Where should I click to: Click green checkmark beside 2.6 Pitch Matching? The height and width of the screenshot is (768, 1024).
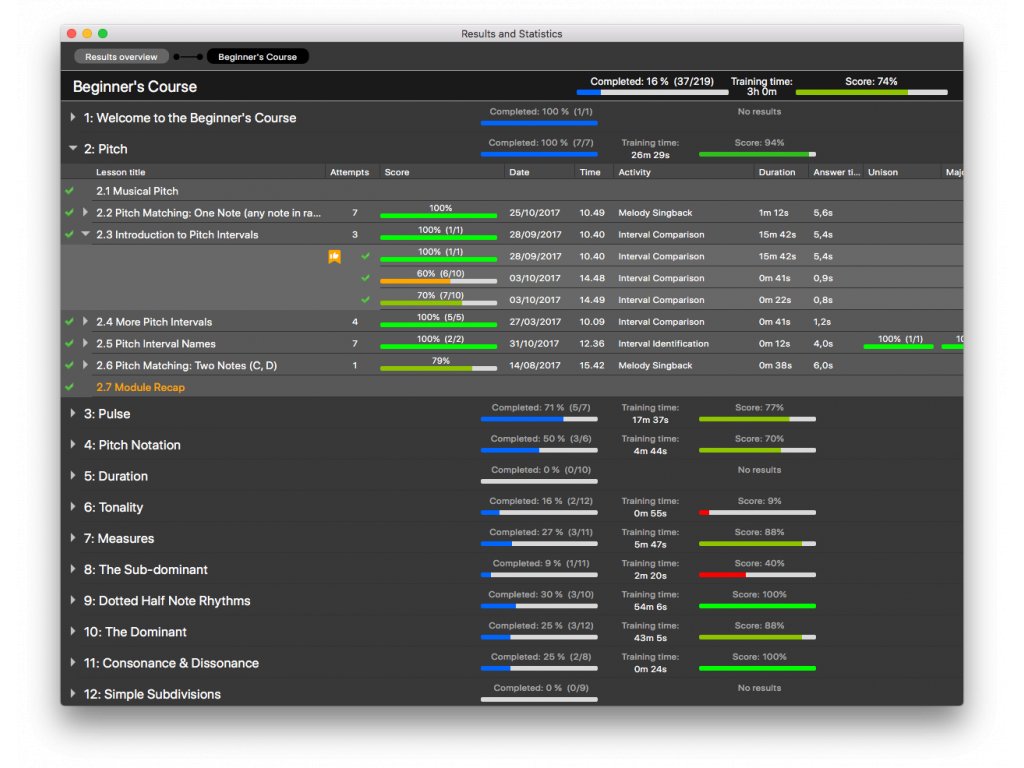[69, 366]
